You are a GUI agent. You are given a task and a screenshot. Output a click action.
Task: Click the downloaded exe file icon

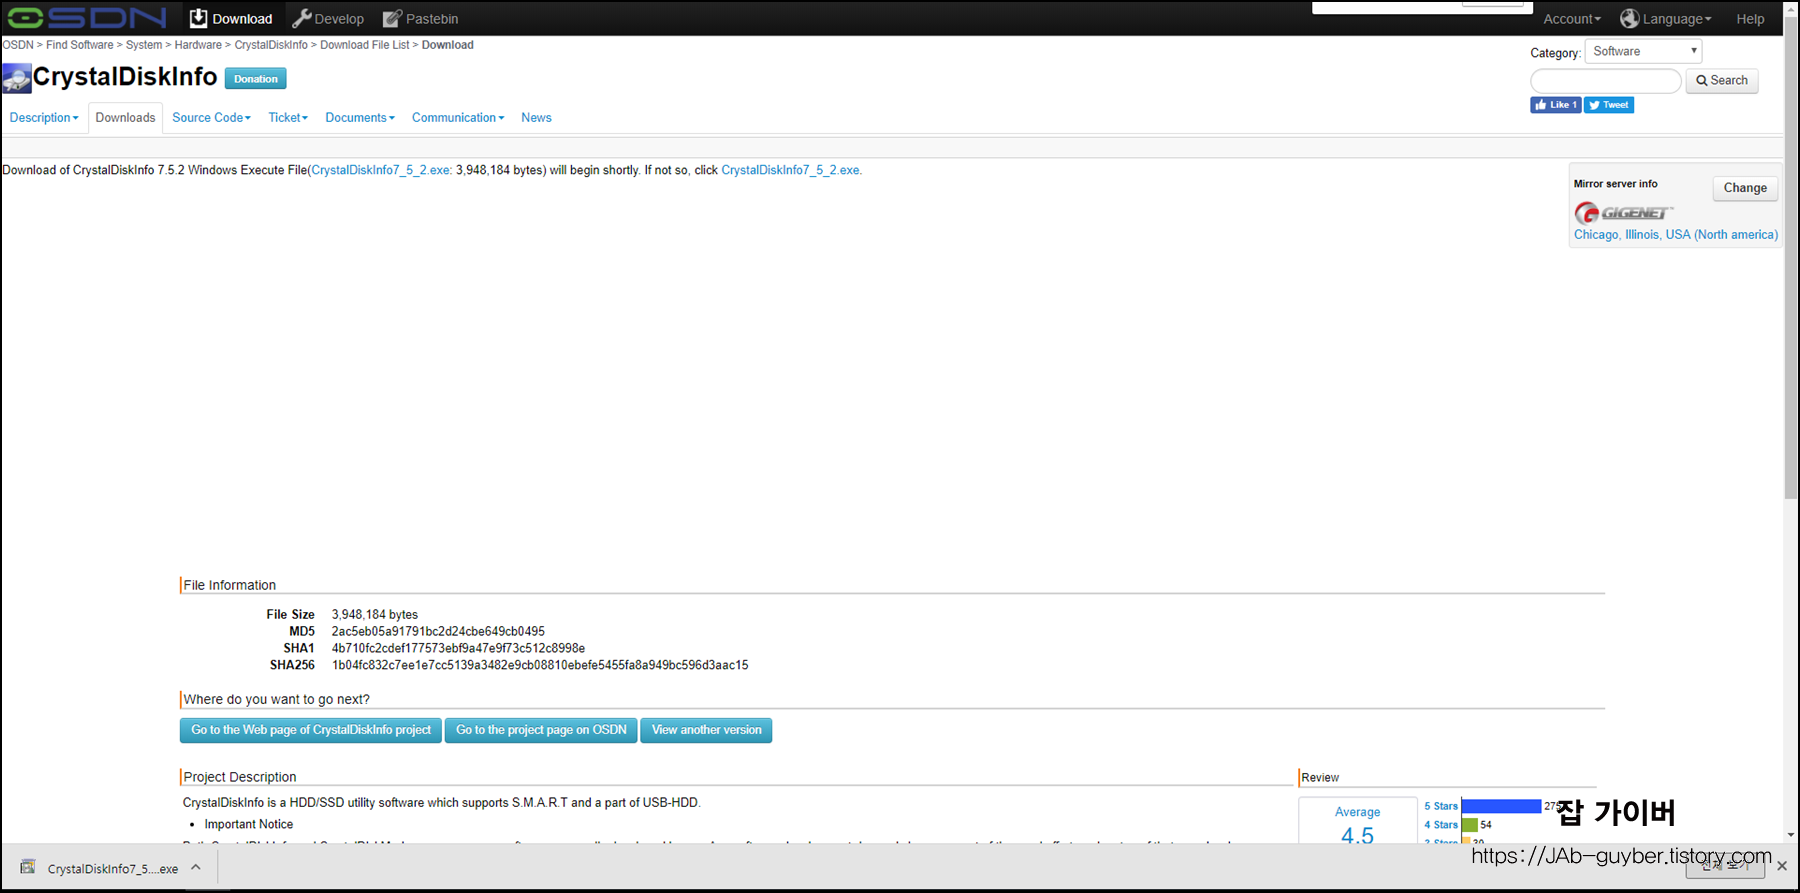coord(28,867)
